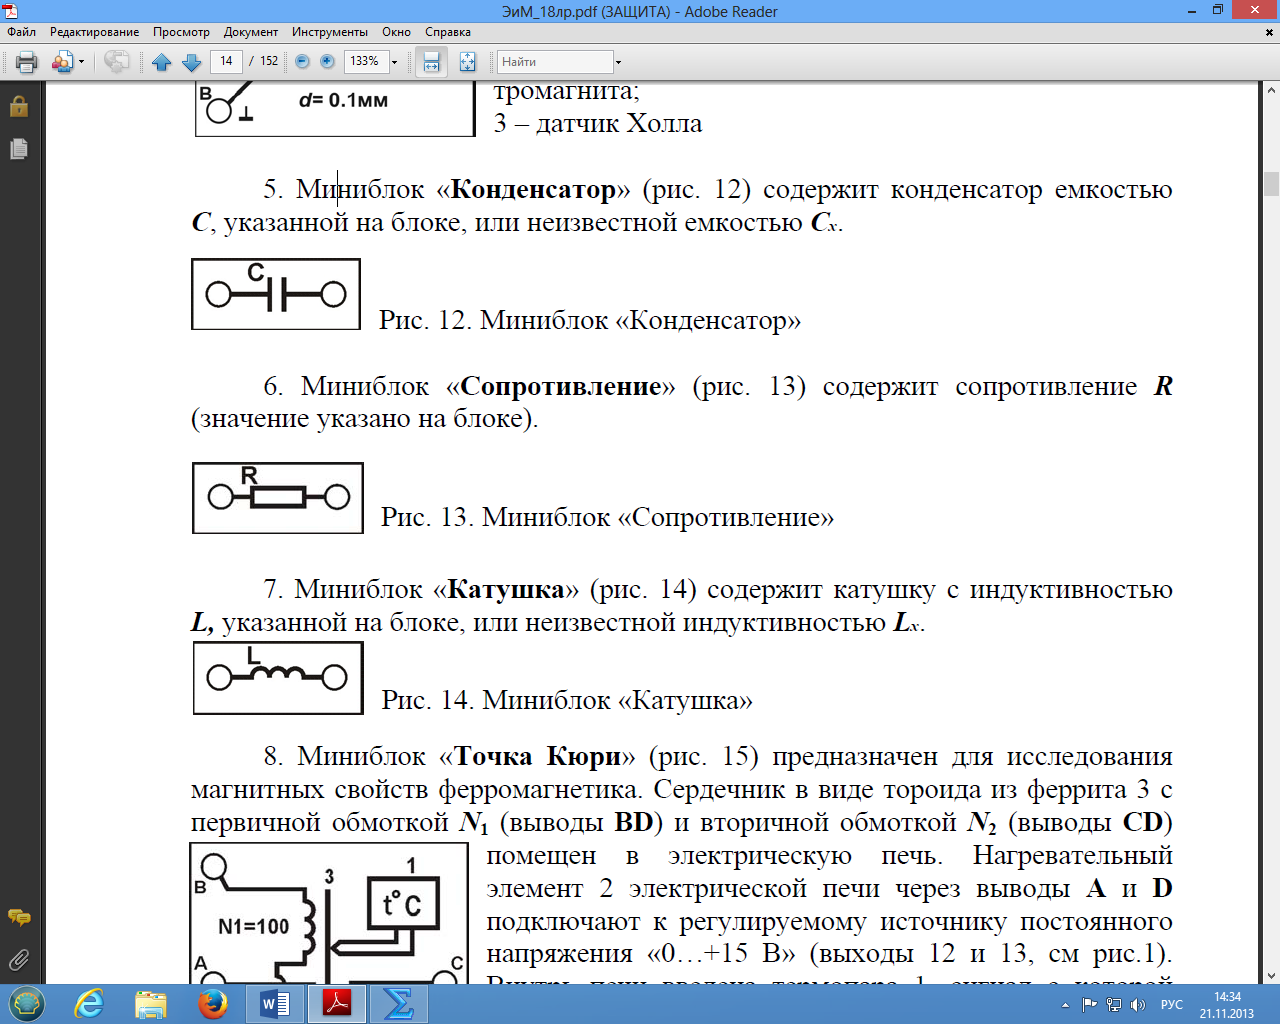The width and height of the screenshot is (1280, 1024).
Task: Toggle fit width scrolling mode icon
Action: 431,62
